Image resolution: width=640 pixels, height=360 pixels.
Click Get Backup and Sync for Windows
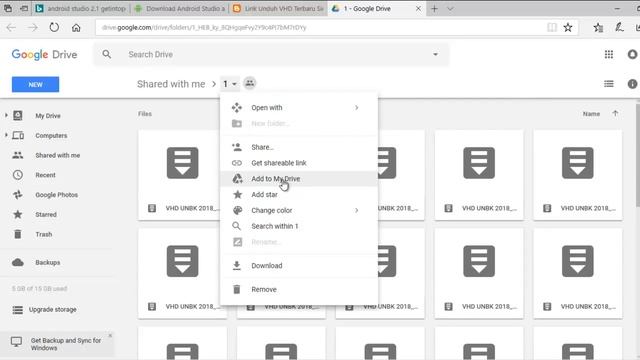[66, 344]
